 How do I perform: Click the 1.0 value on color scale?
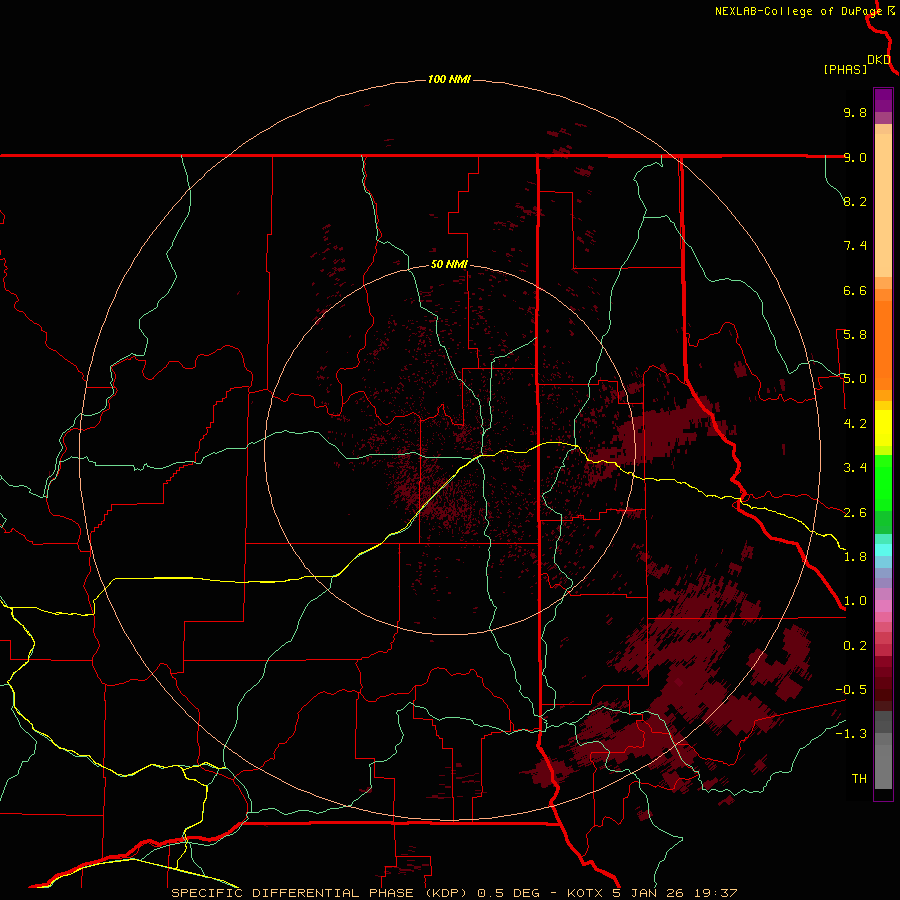[x=855, y=601]
